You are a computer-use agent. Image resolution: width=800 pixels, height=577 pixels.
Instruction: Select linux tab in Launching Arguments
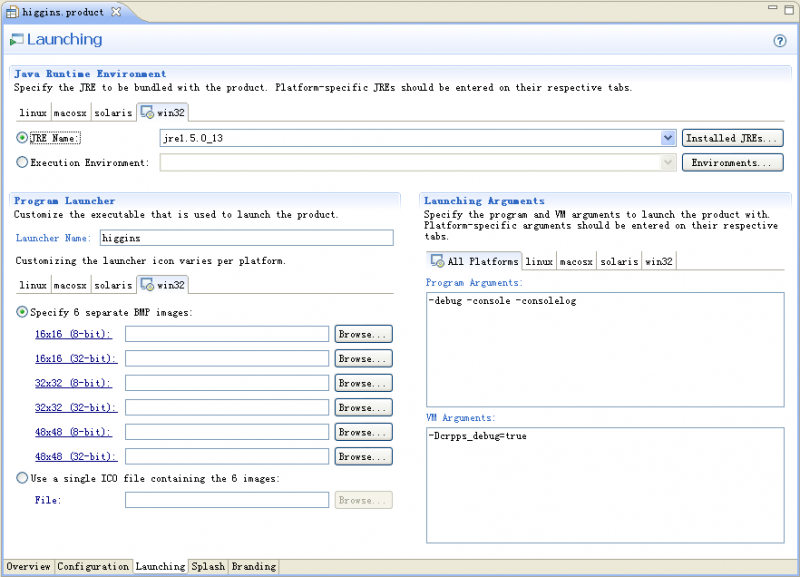click(539, 262)
